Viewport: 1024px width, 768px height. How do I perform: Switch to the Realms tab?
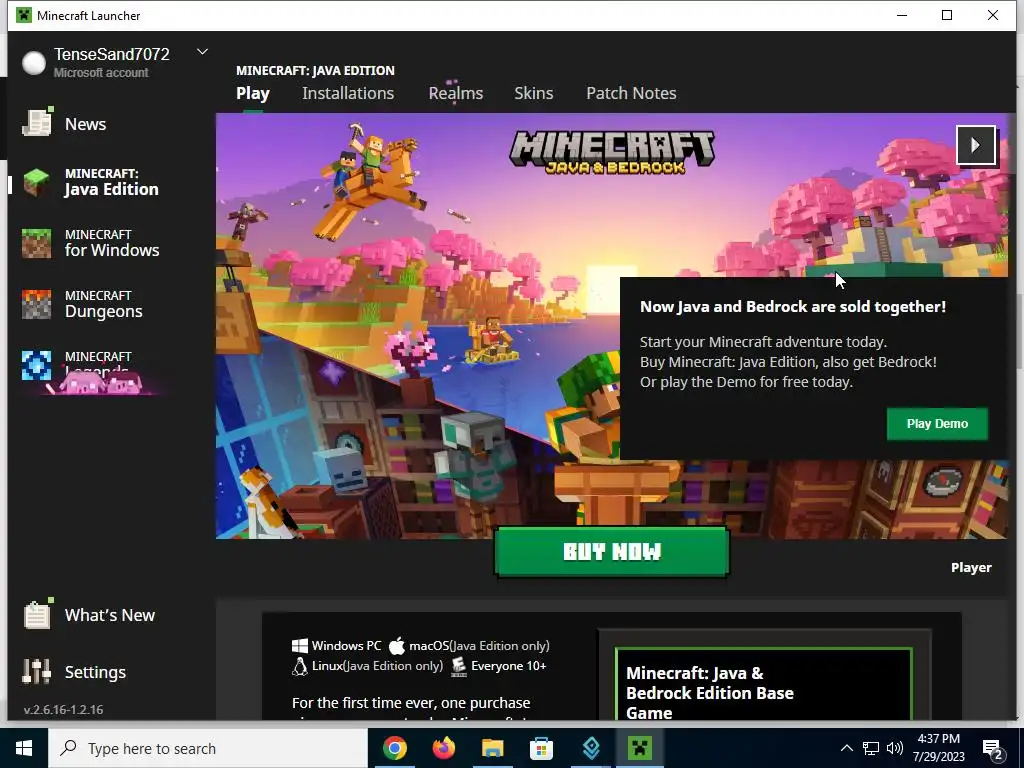point(456,93)
